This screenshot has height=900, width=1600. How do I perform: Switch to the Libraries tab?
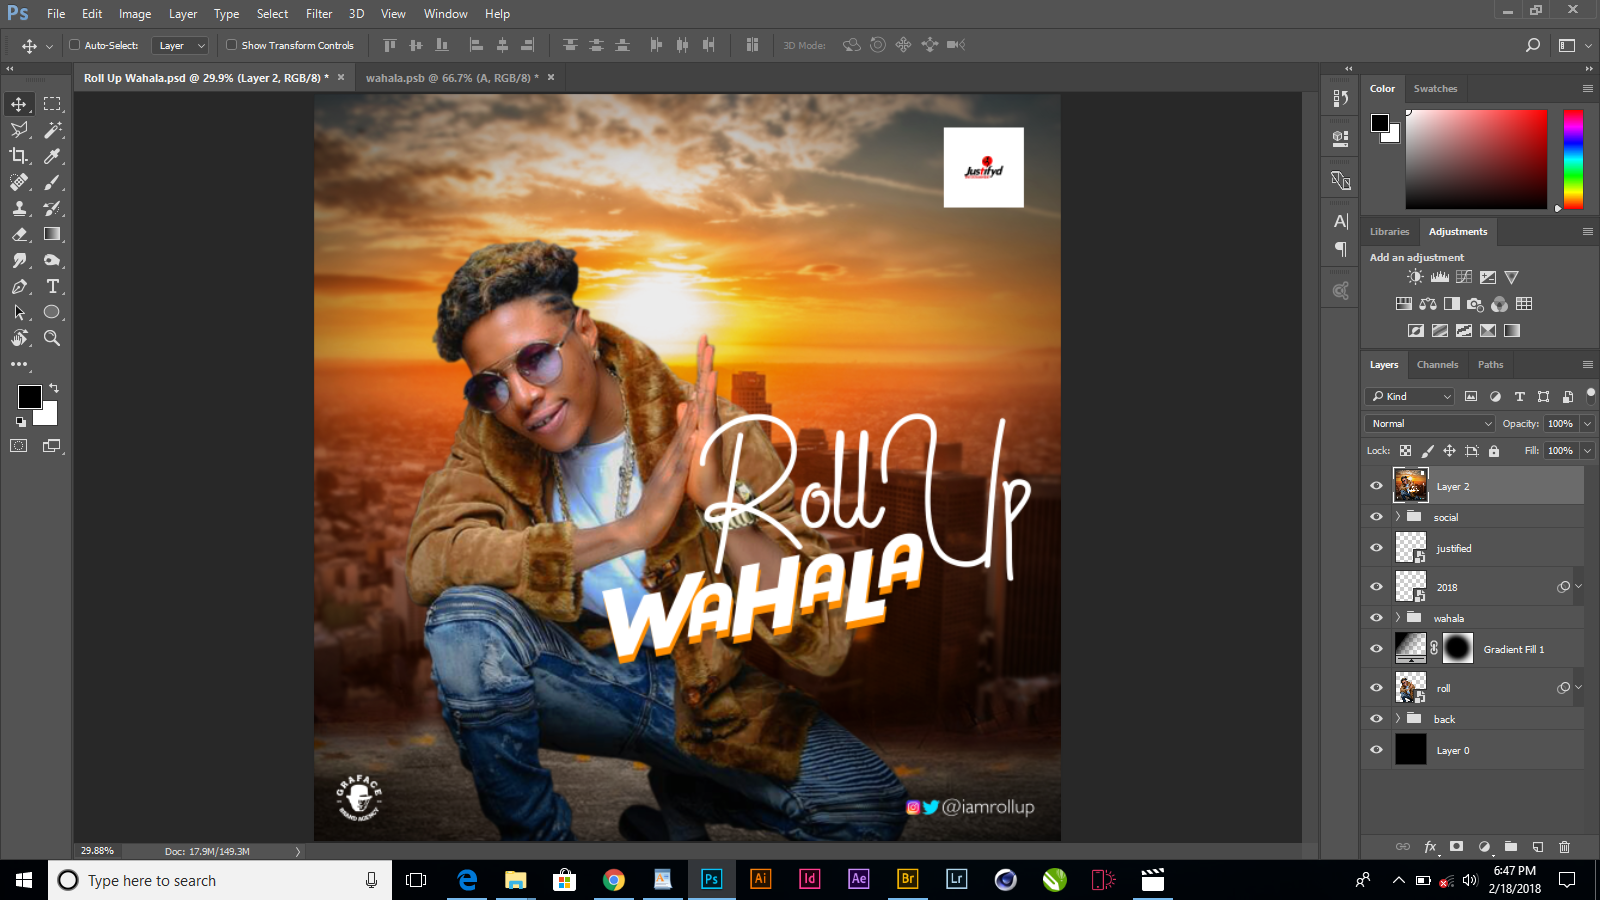pos(1389,232)
